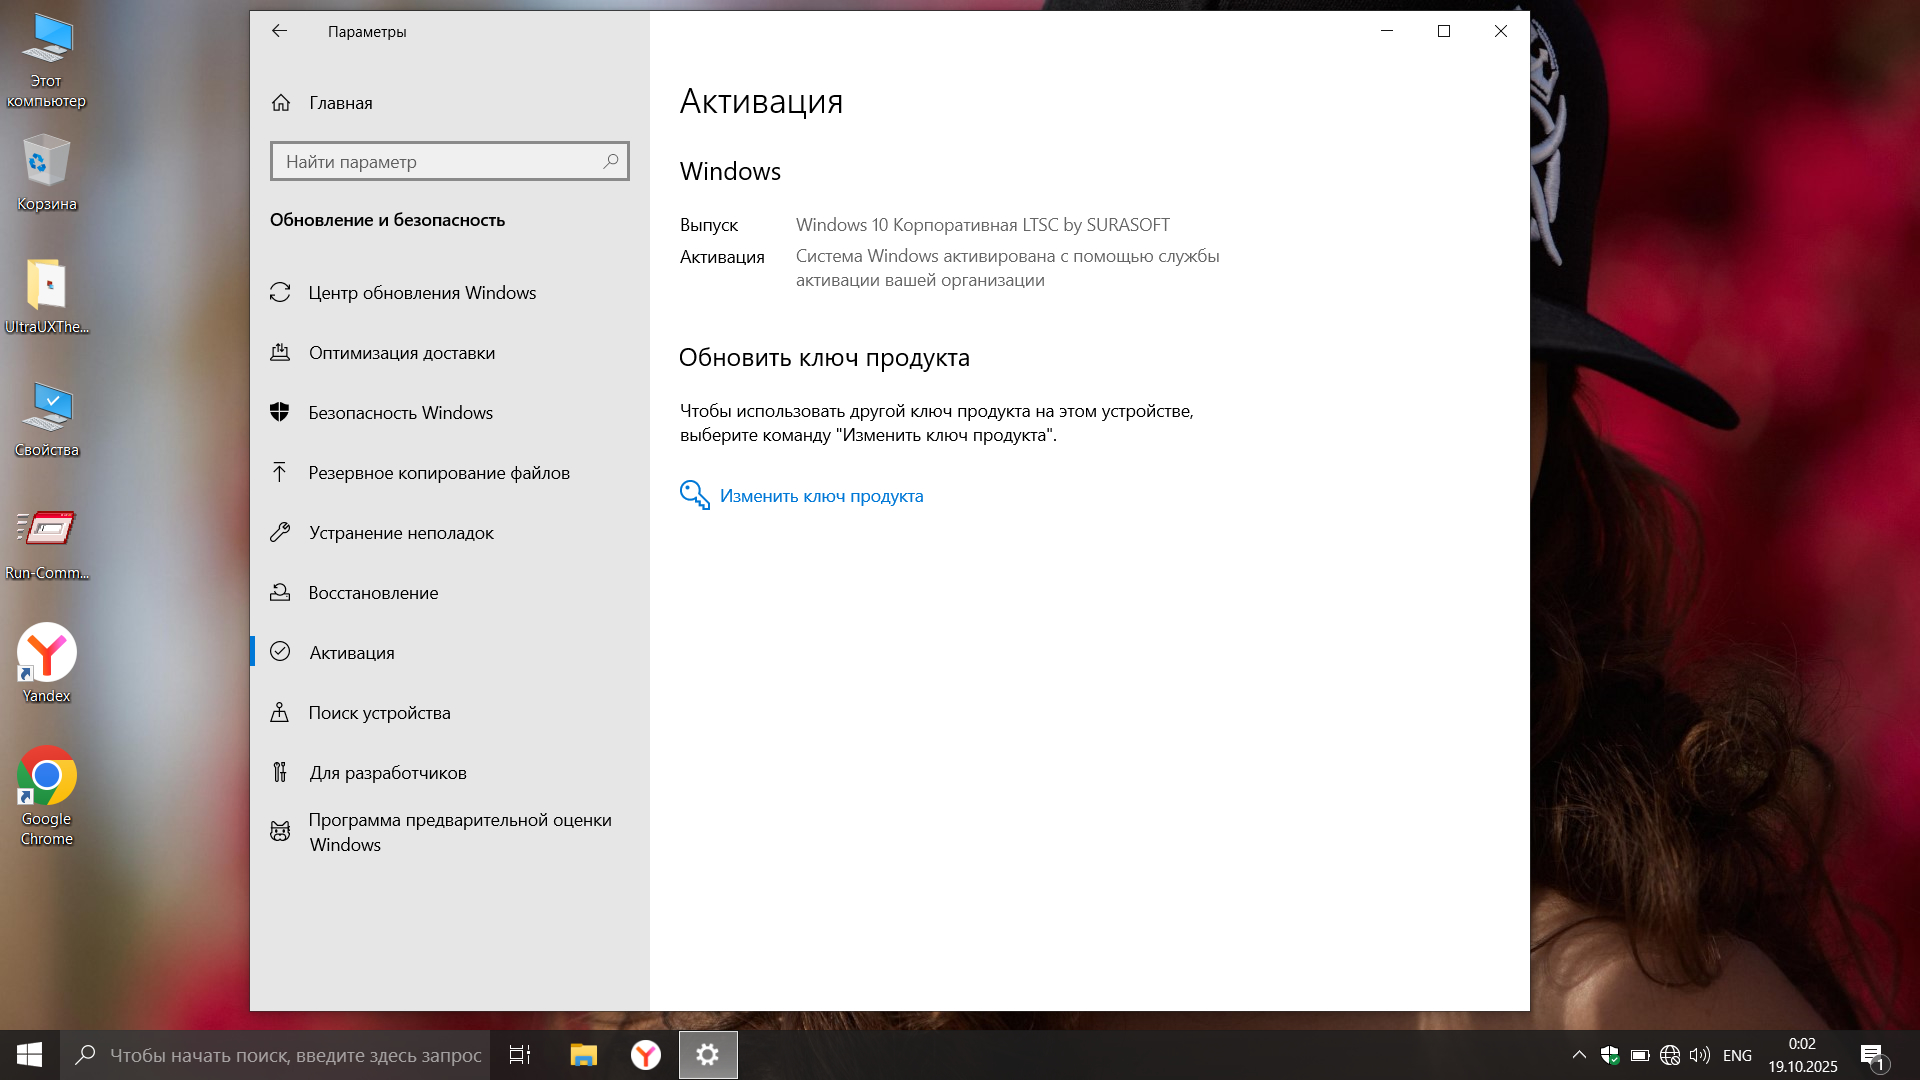This screenshot has width=1920, height=1080.
Task: Open Восстановление section
Action: point(373,593)
